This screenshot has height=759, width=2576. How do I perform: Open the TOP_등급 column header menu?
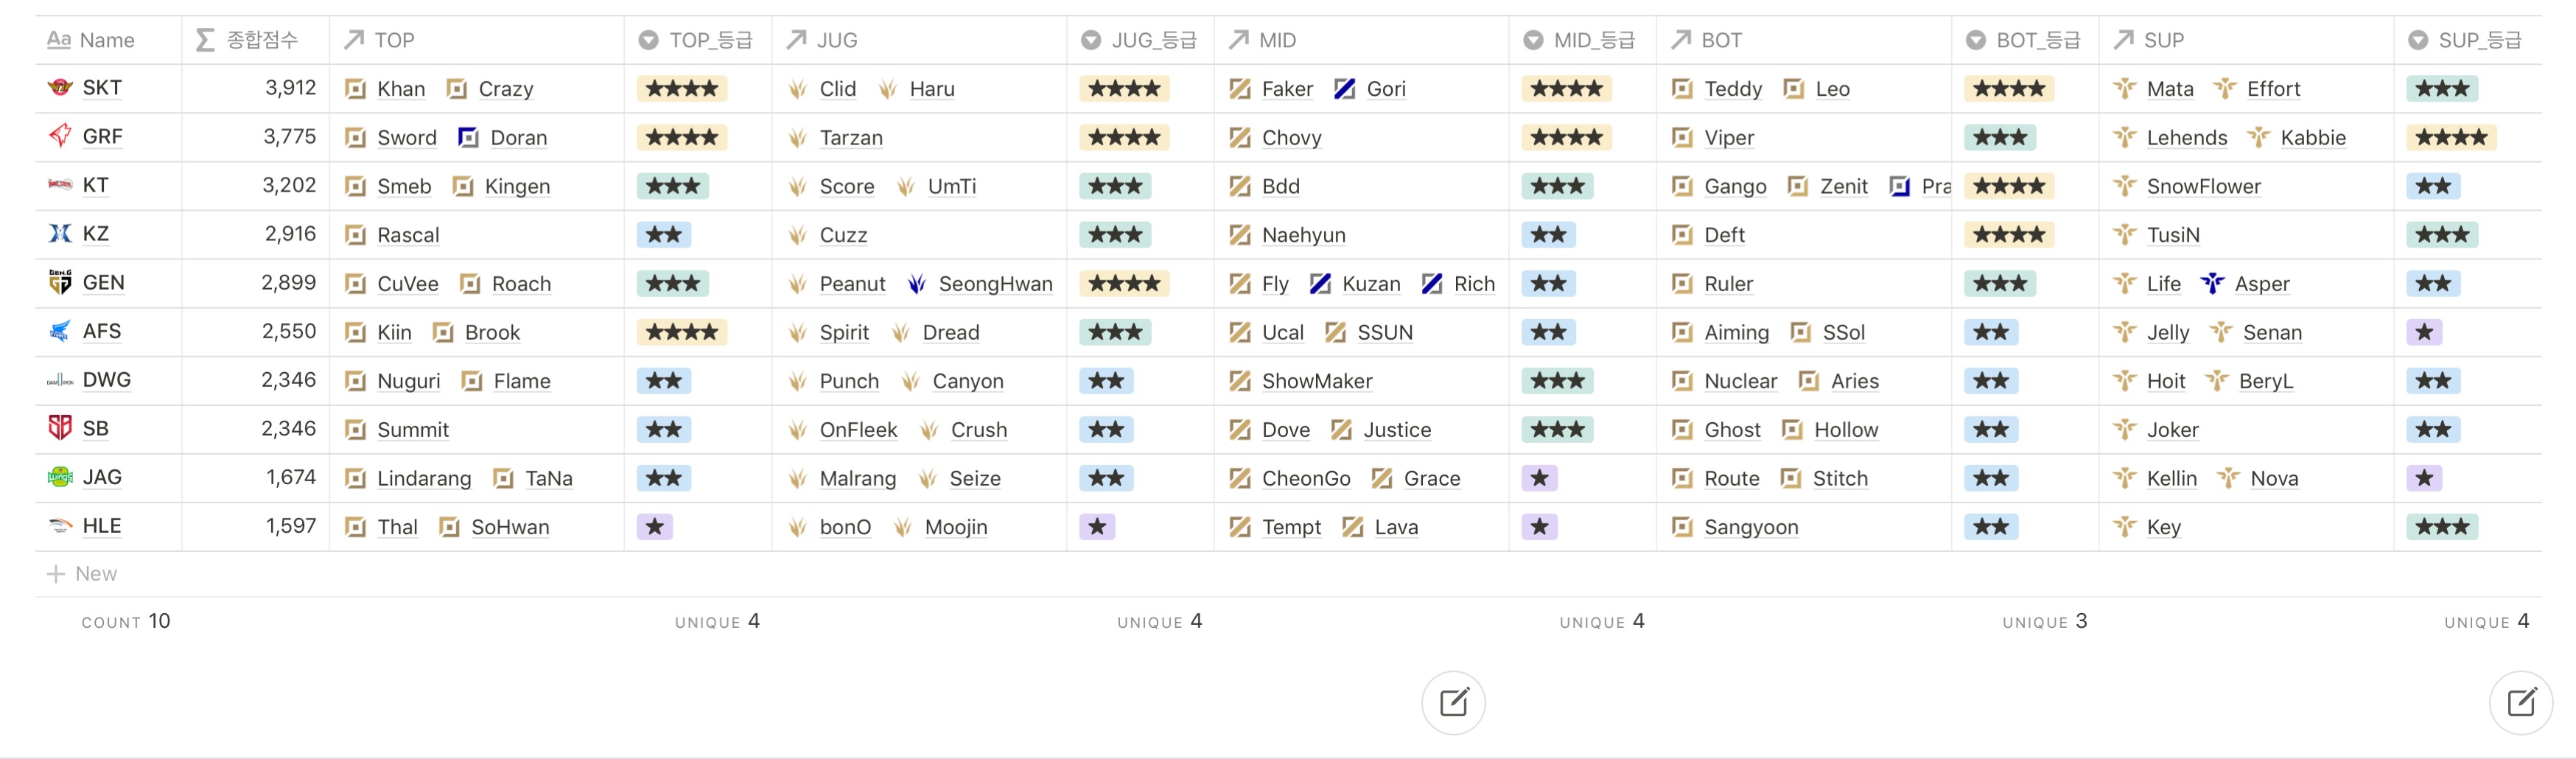(697, 40)
